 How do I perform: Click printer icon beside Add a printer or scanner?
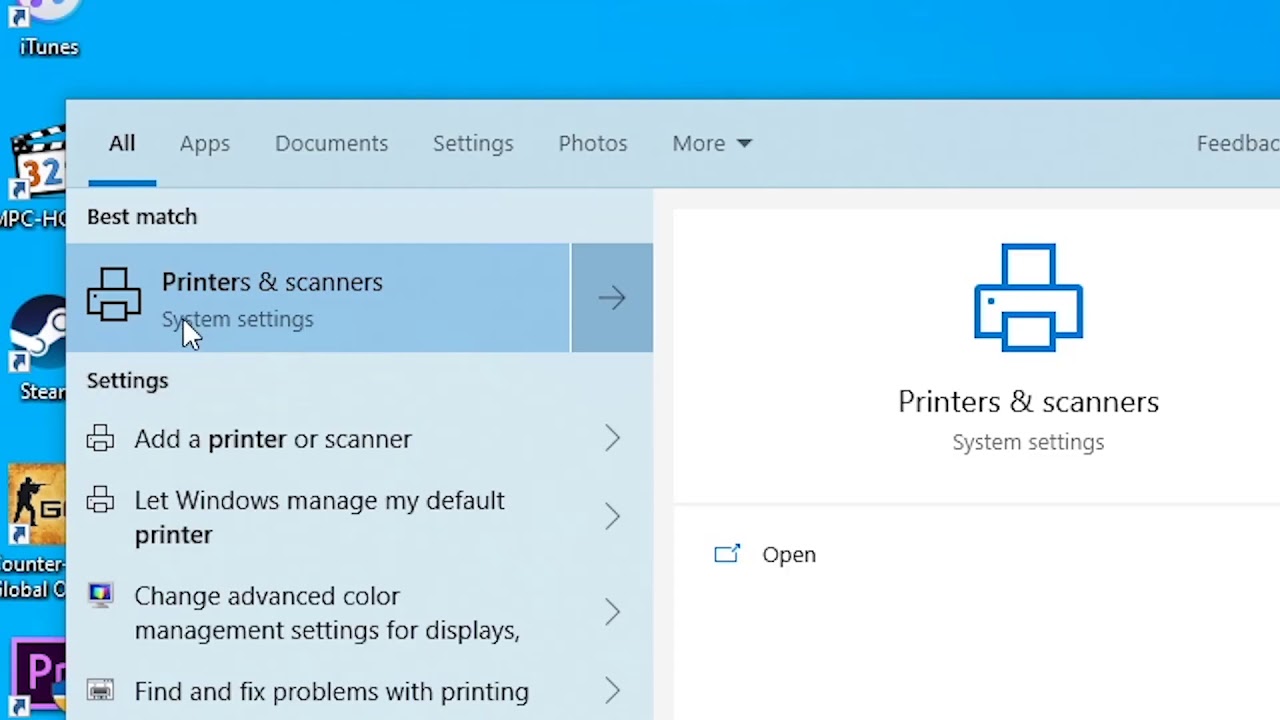[100, 438]
